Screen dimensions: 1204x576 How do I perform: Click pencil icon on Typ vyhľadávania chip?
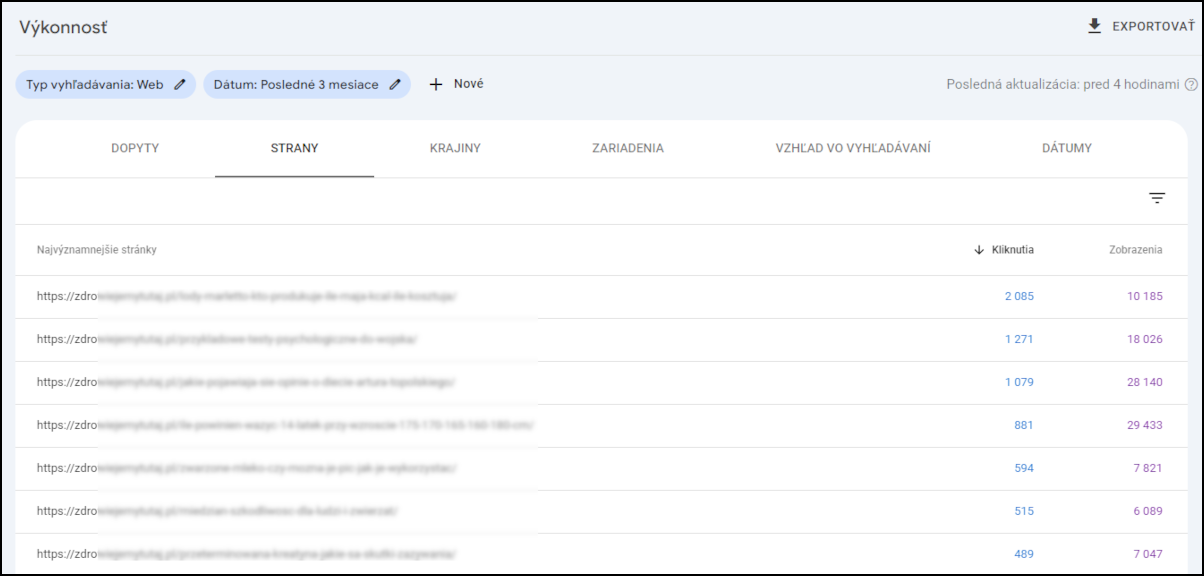point(180,85)
